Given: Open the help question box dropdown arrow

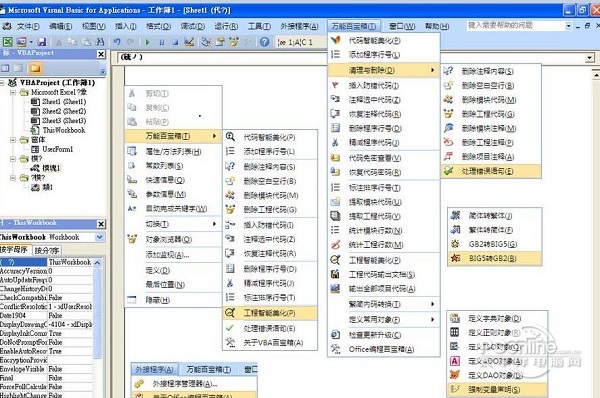Looking at the screenshot, I should point(569,26).
